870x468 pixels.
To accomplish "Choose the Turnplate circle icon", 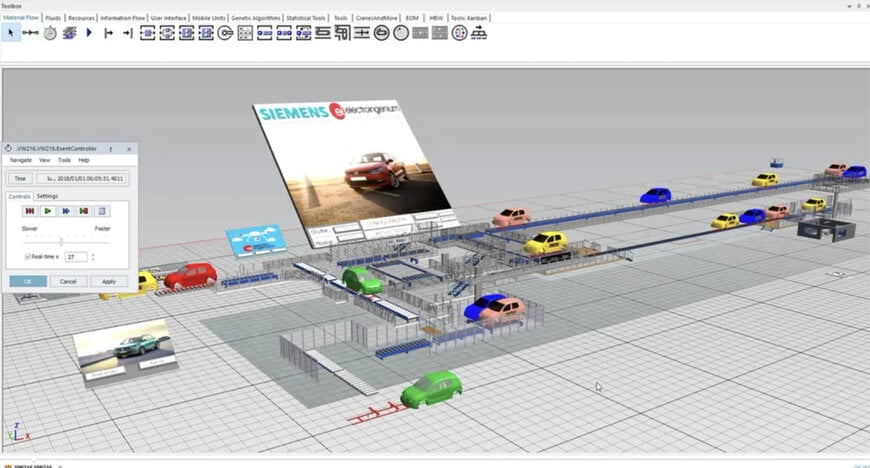I will (401, 33).
